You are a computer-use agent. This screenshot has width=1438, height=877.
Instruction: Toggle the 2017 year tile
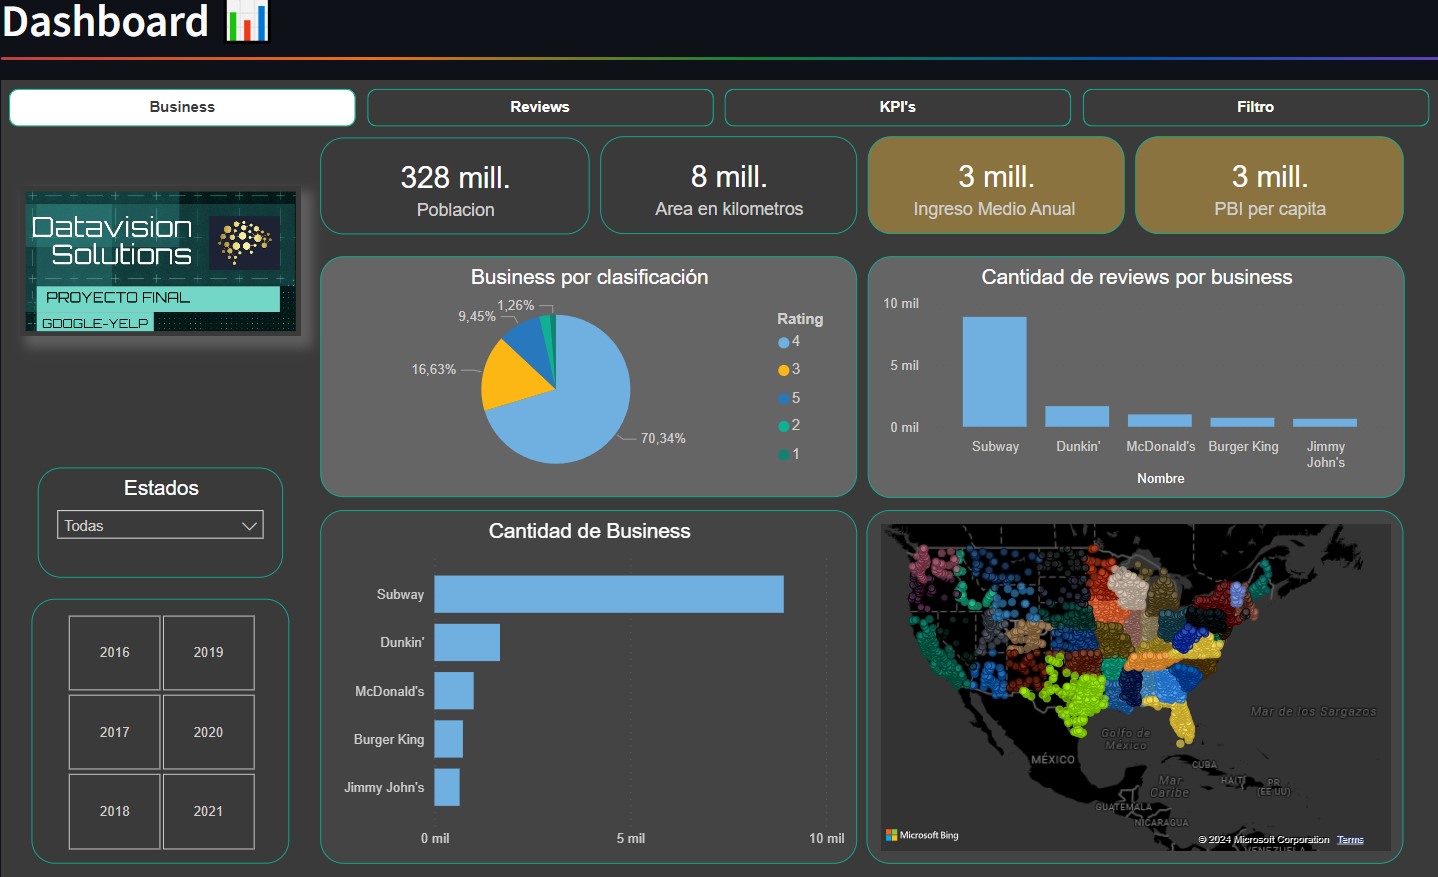[x=115, y=732]
